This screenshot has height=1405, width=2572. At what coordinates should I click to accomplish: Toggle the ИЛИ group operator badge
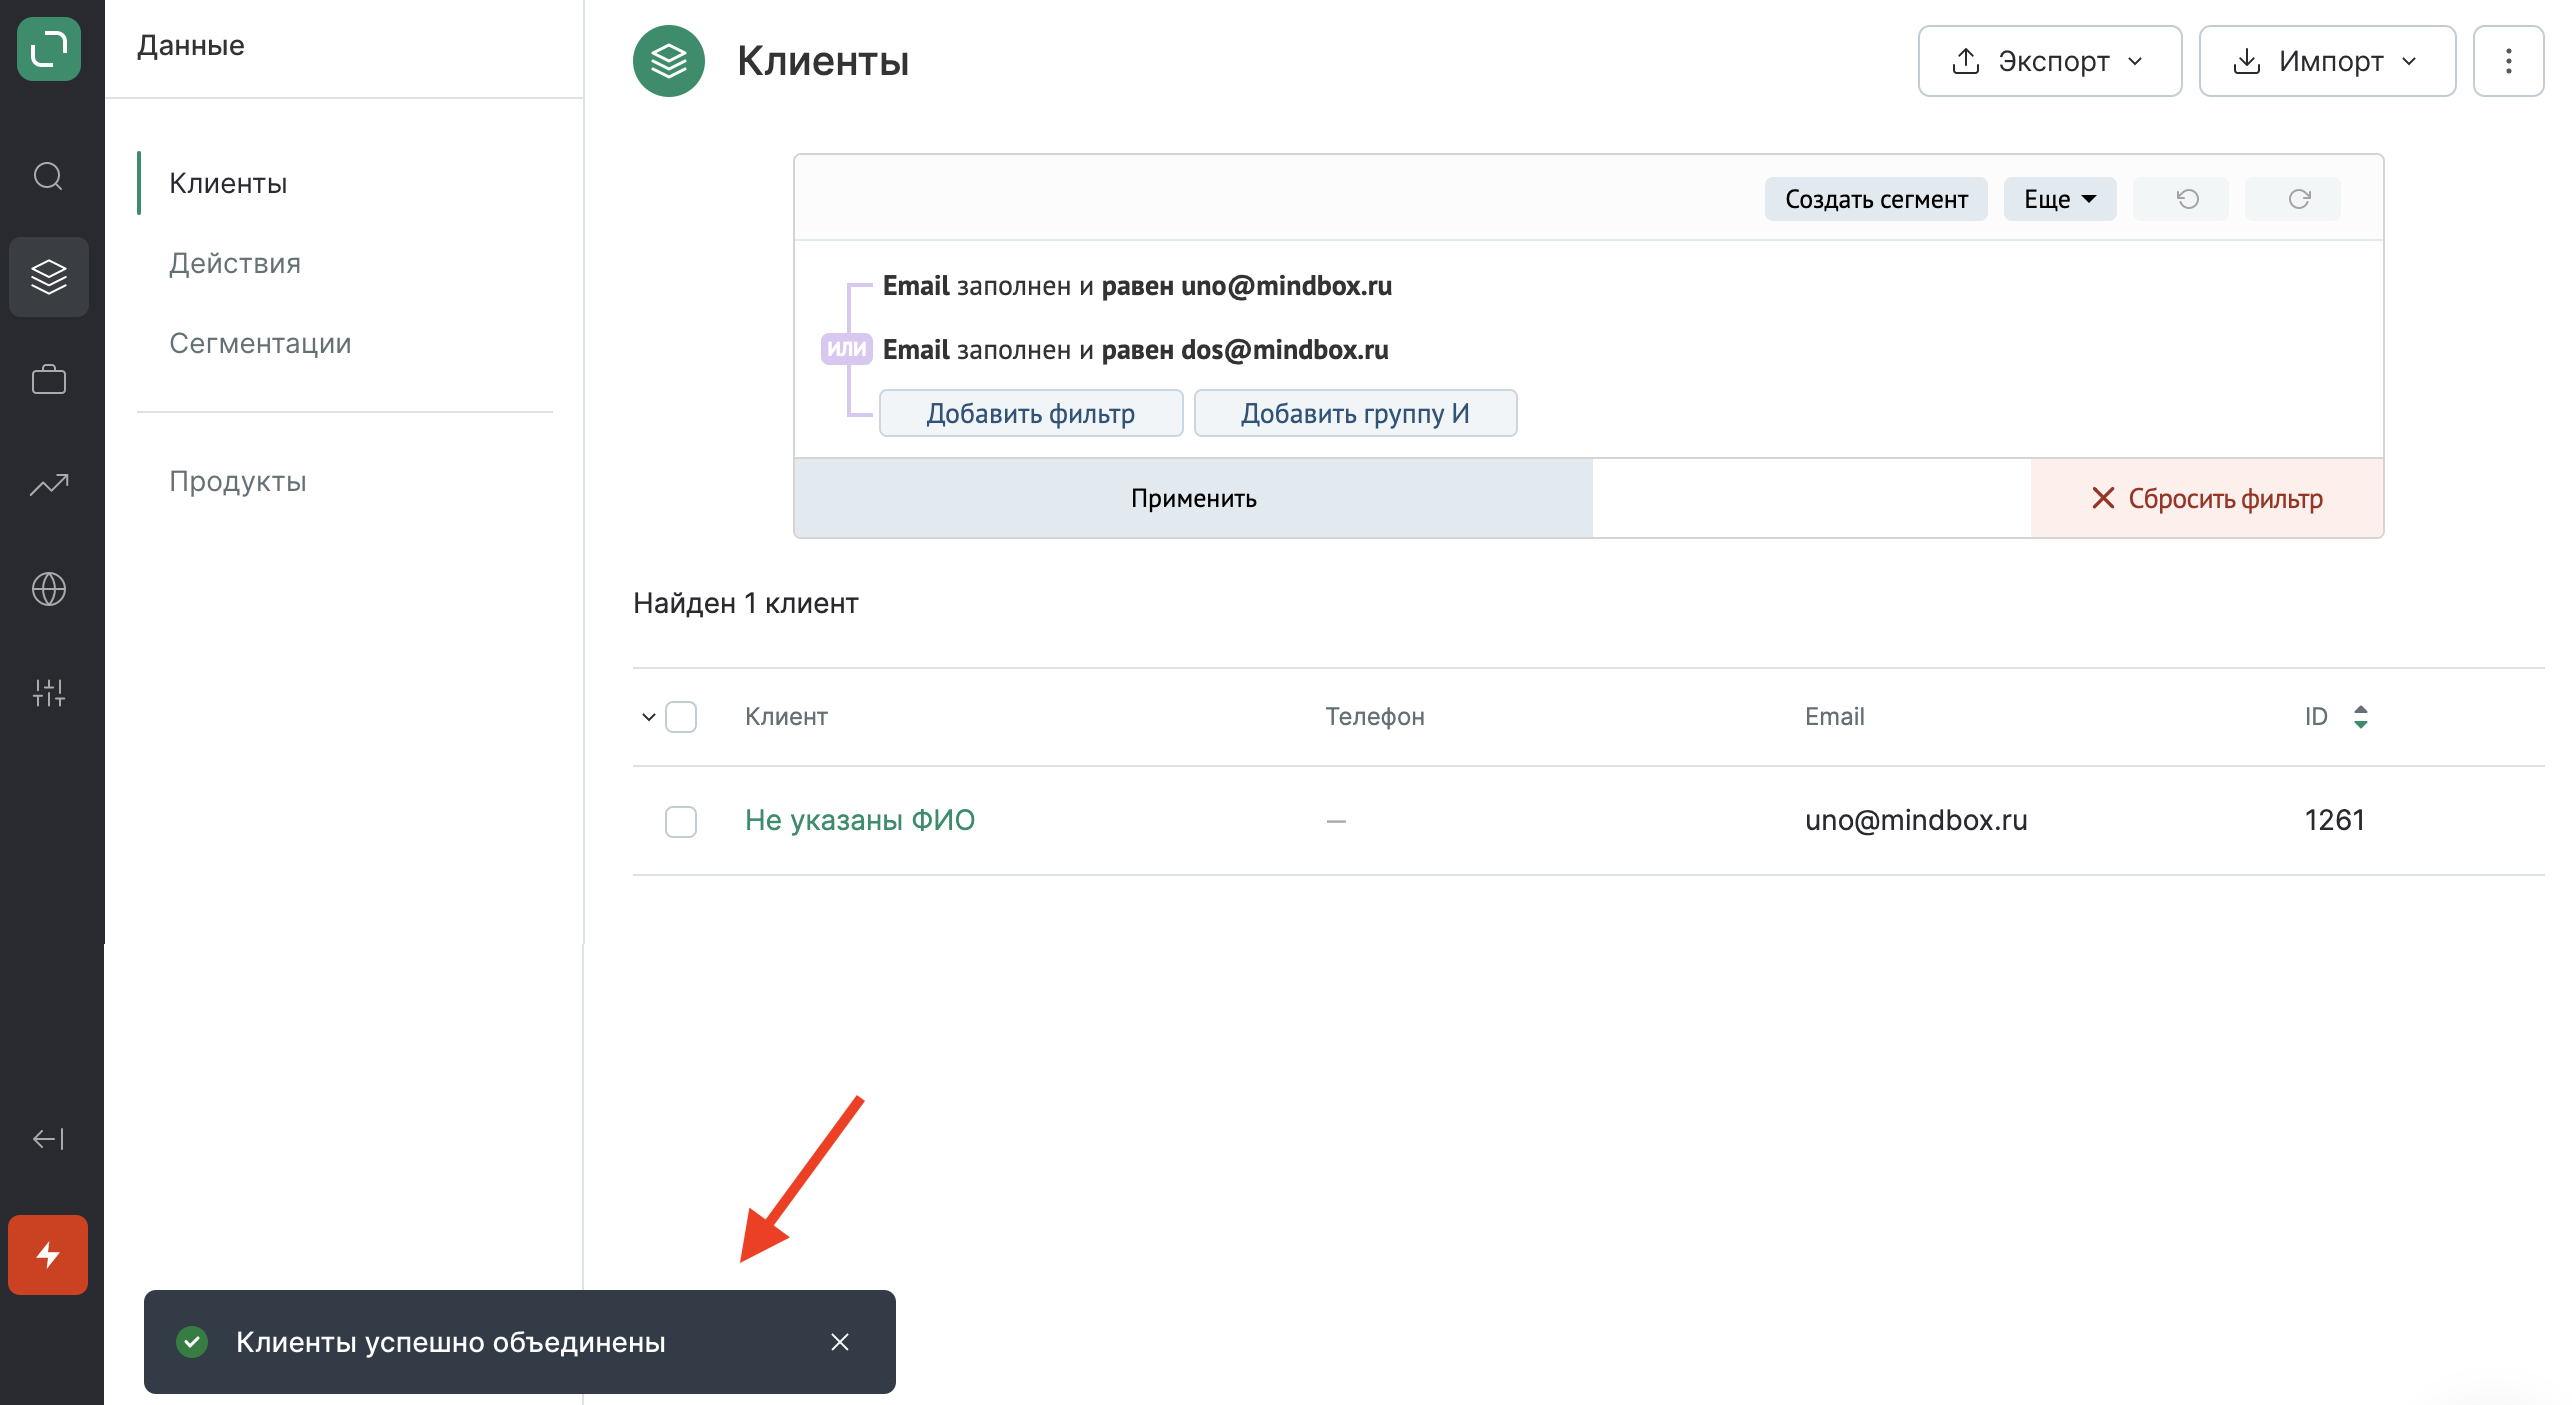[847, 348]
